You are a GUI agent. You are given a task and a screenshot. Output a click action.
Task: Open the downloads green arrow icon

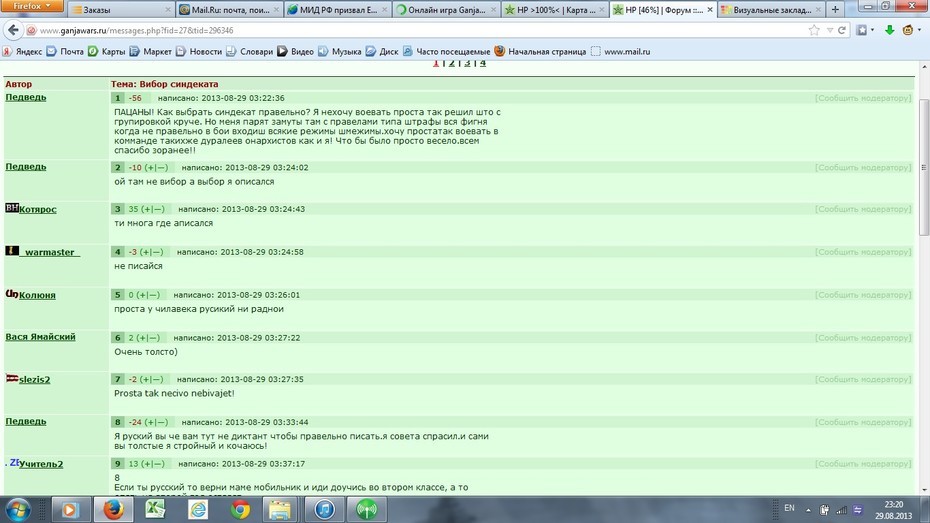pyautogui.click(x=889, y=30)
